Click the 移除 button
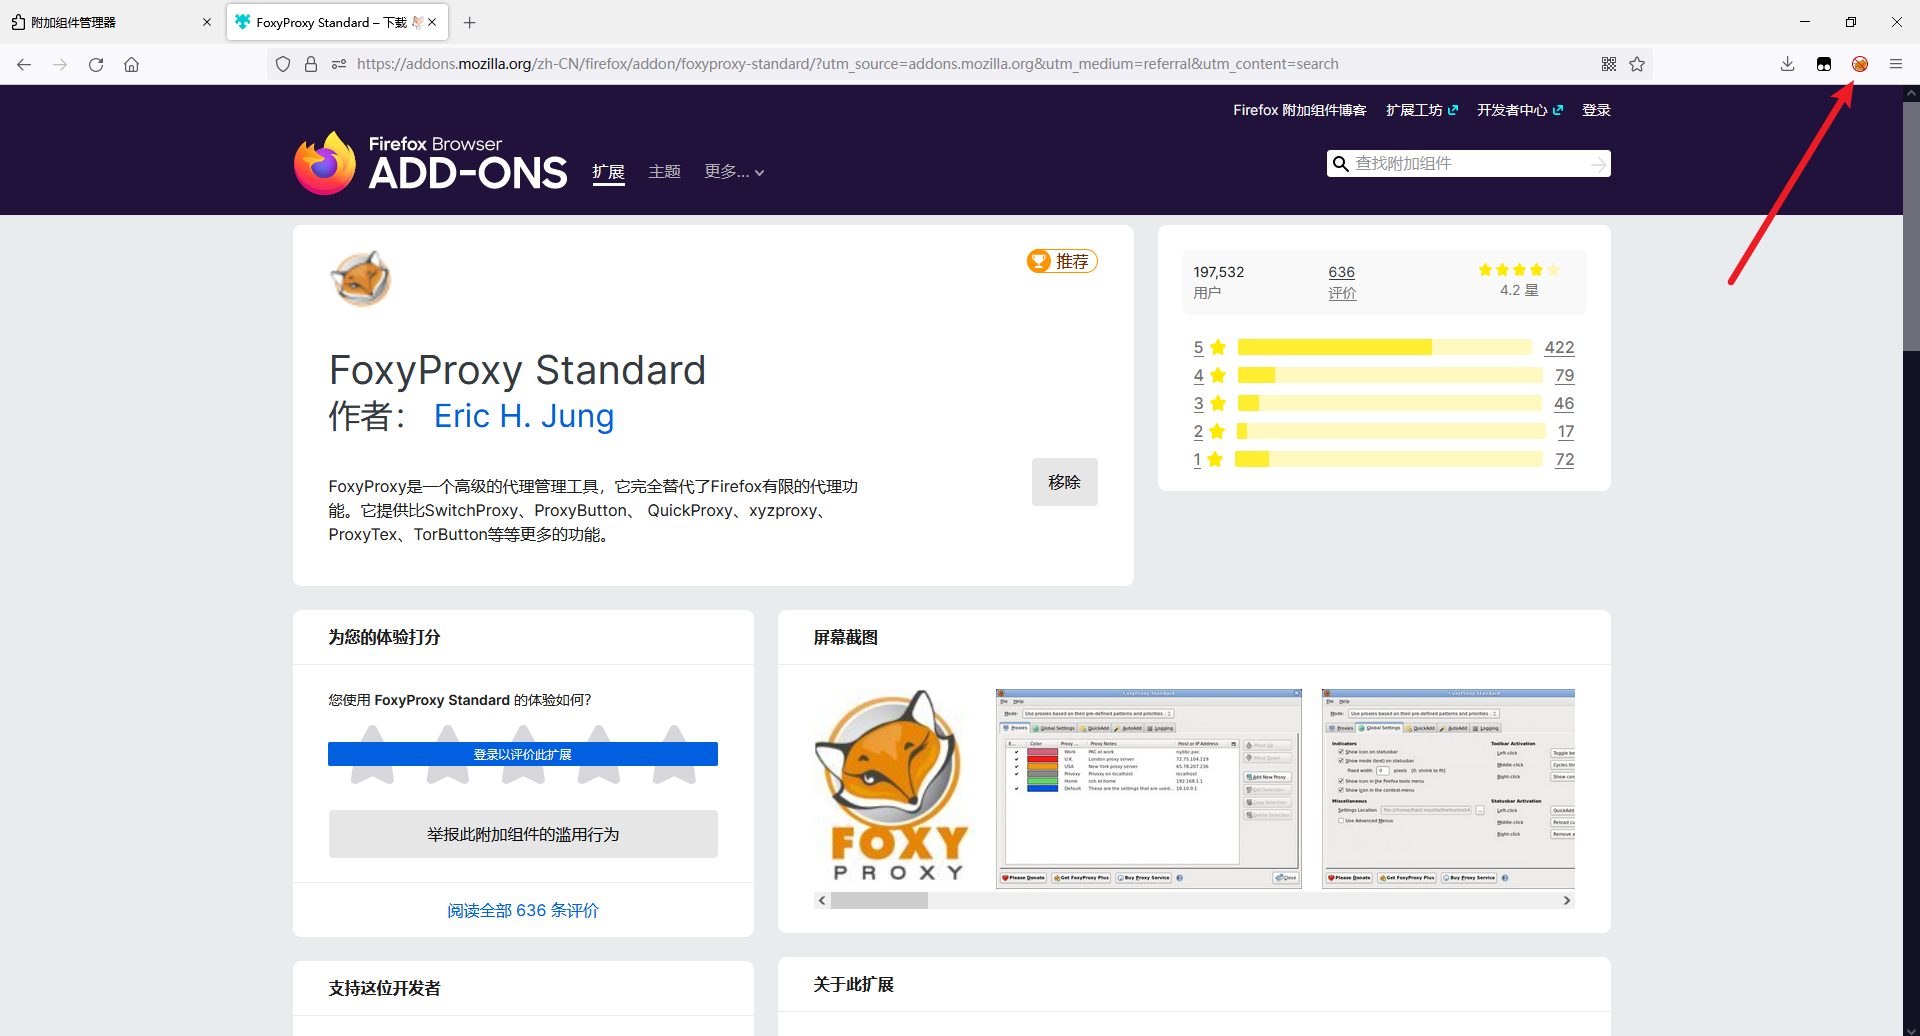Screen dimensions: 1920x1036 1064,482
